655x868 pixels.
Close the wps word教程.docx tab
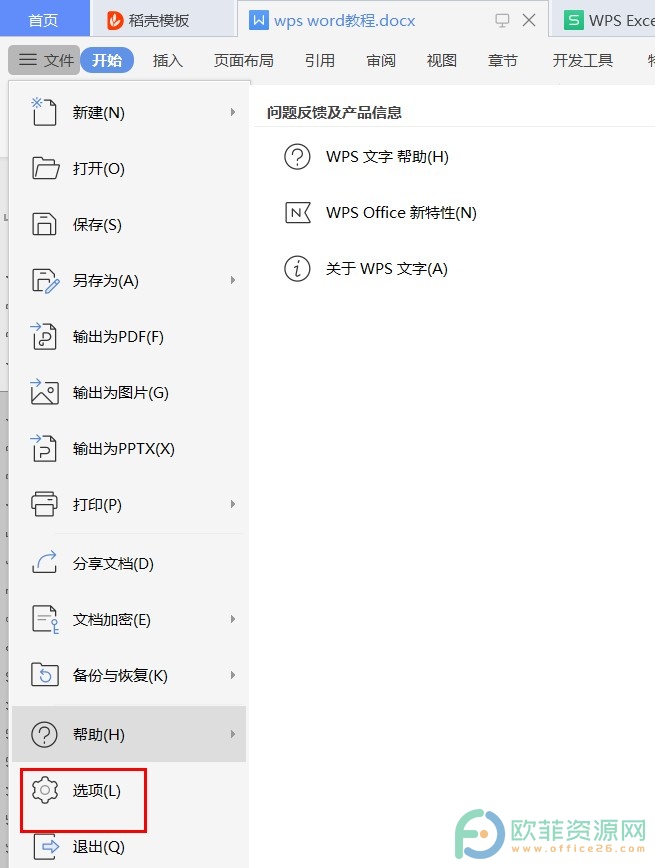(x=529, y=20)
